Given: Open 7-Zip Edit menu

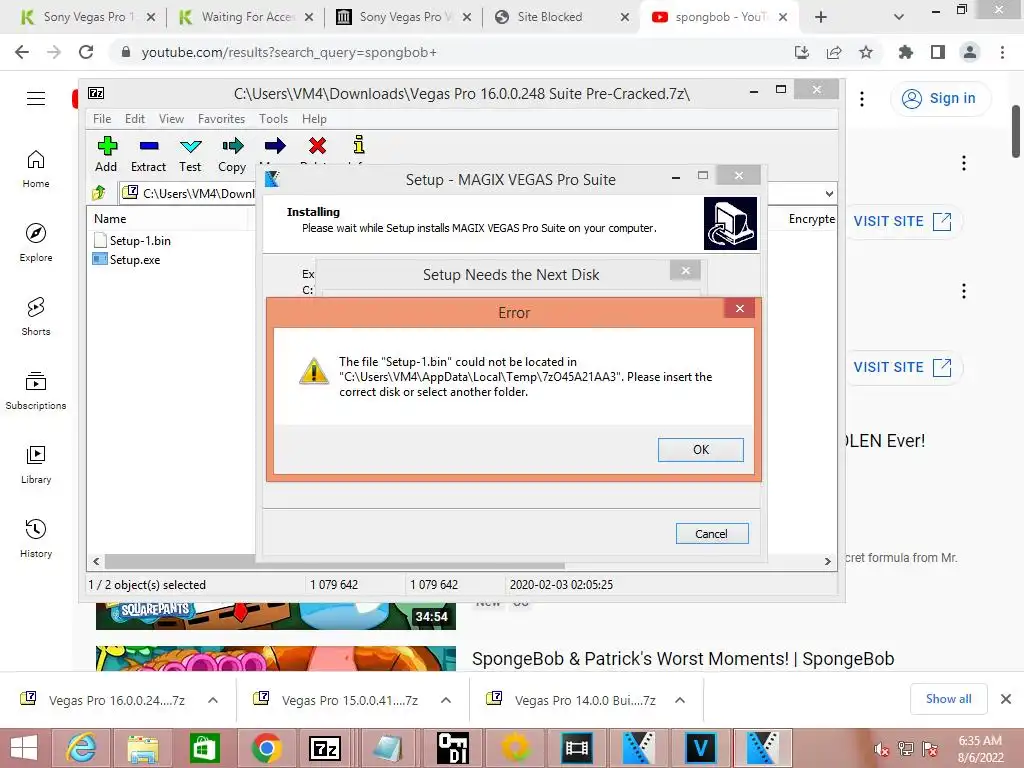Looking at the screenshot, I should (135, 119).
